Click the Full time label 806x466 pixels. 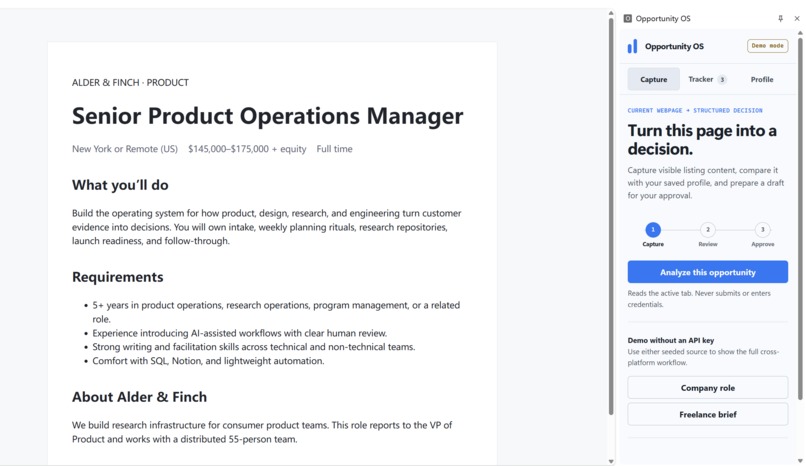pos(334,149)
